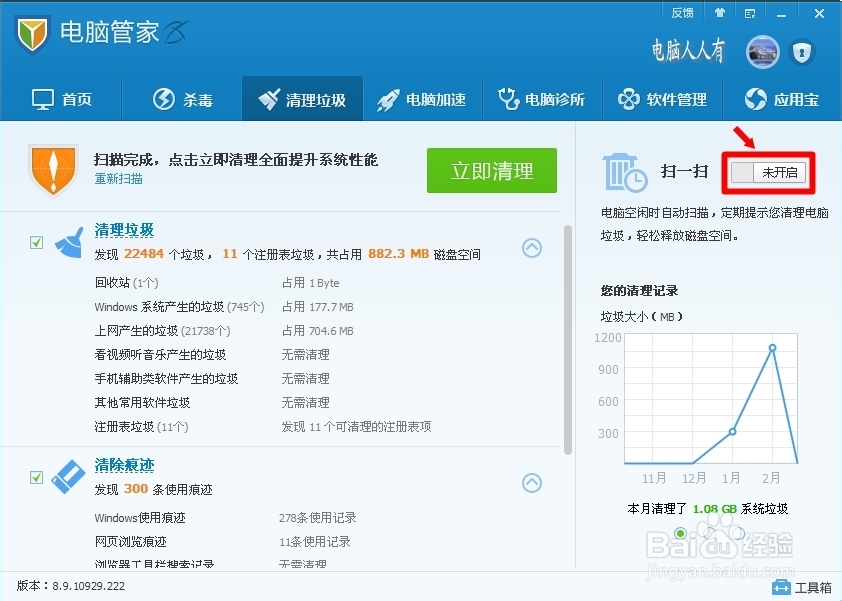The height and width of the screenshot is (601, 842).
Task: Click the 发现 11 个可清理的注册表项 text
Action: [x=357, y=427]
